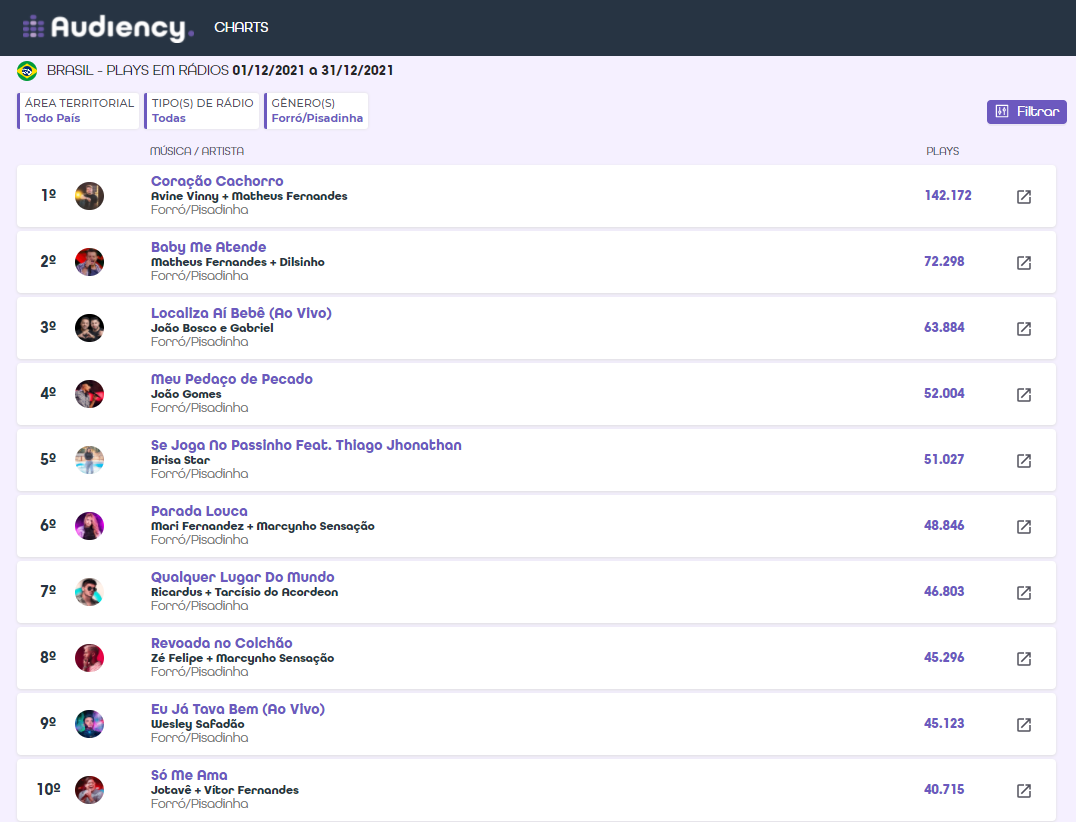Image resolution: width=1076 pixels, height=822 pixels.
Task: Click plays count 72.298
Action: (944, 261)
